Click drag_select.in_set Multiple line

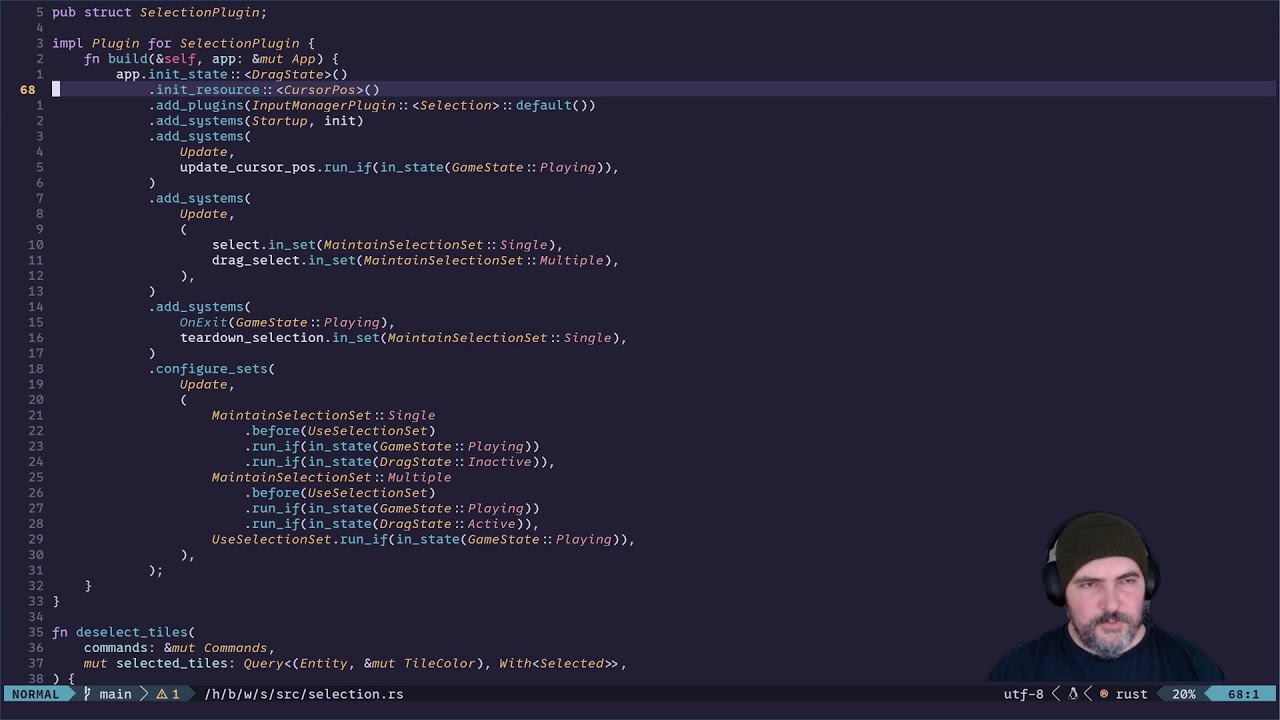click(416, 260)
